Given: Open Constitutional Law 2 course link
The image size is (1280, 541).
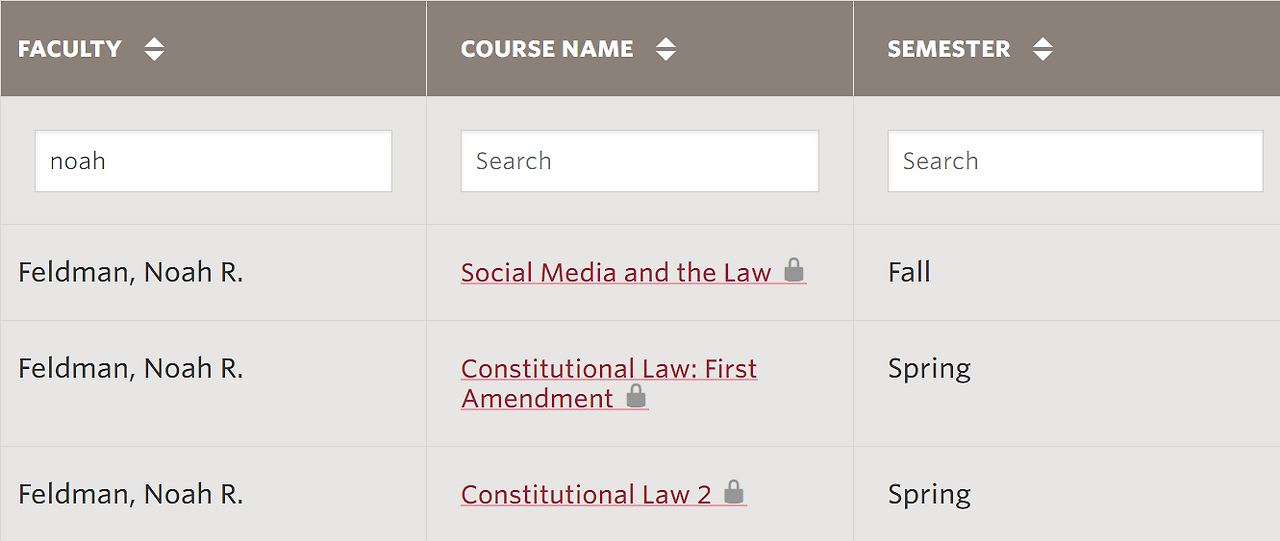Looking at the screenshot, I should (x=586, y=495).
